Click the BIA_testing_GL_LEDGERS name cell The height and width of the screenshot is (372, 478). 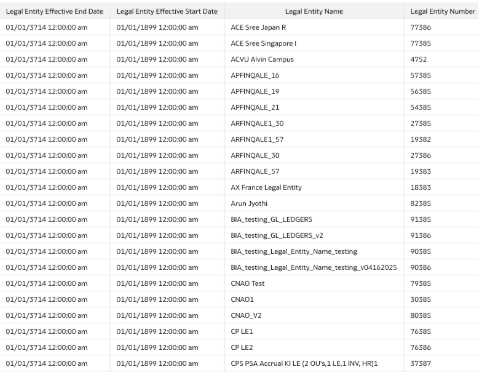click(271, 219)
